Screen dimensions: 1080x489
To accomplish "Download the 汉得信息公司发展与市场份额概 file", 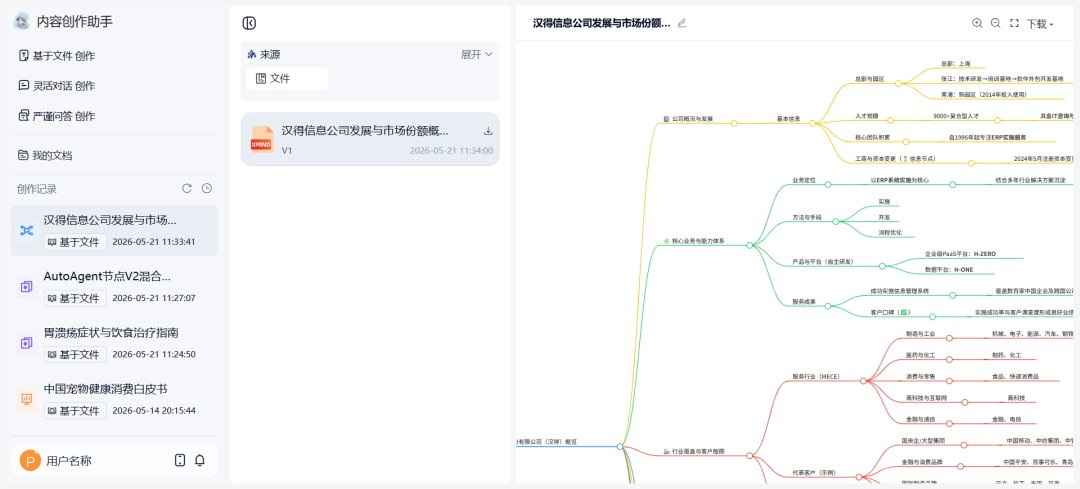I will click(x=488, y=131).
